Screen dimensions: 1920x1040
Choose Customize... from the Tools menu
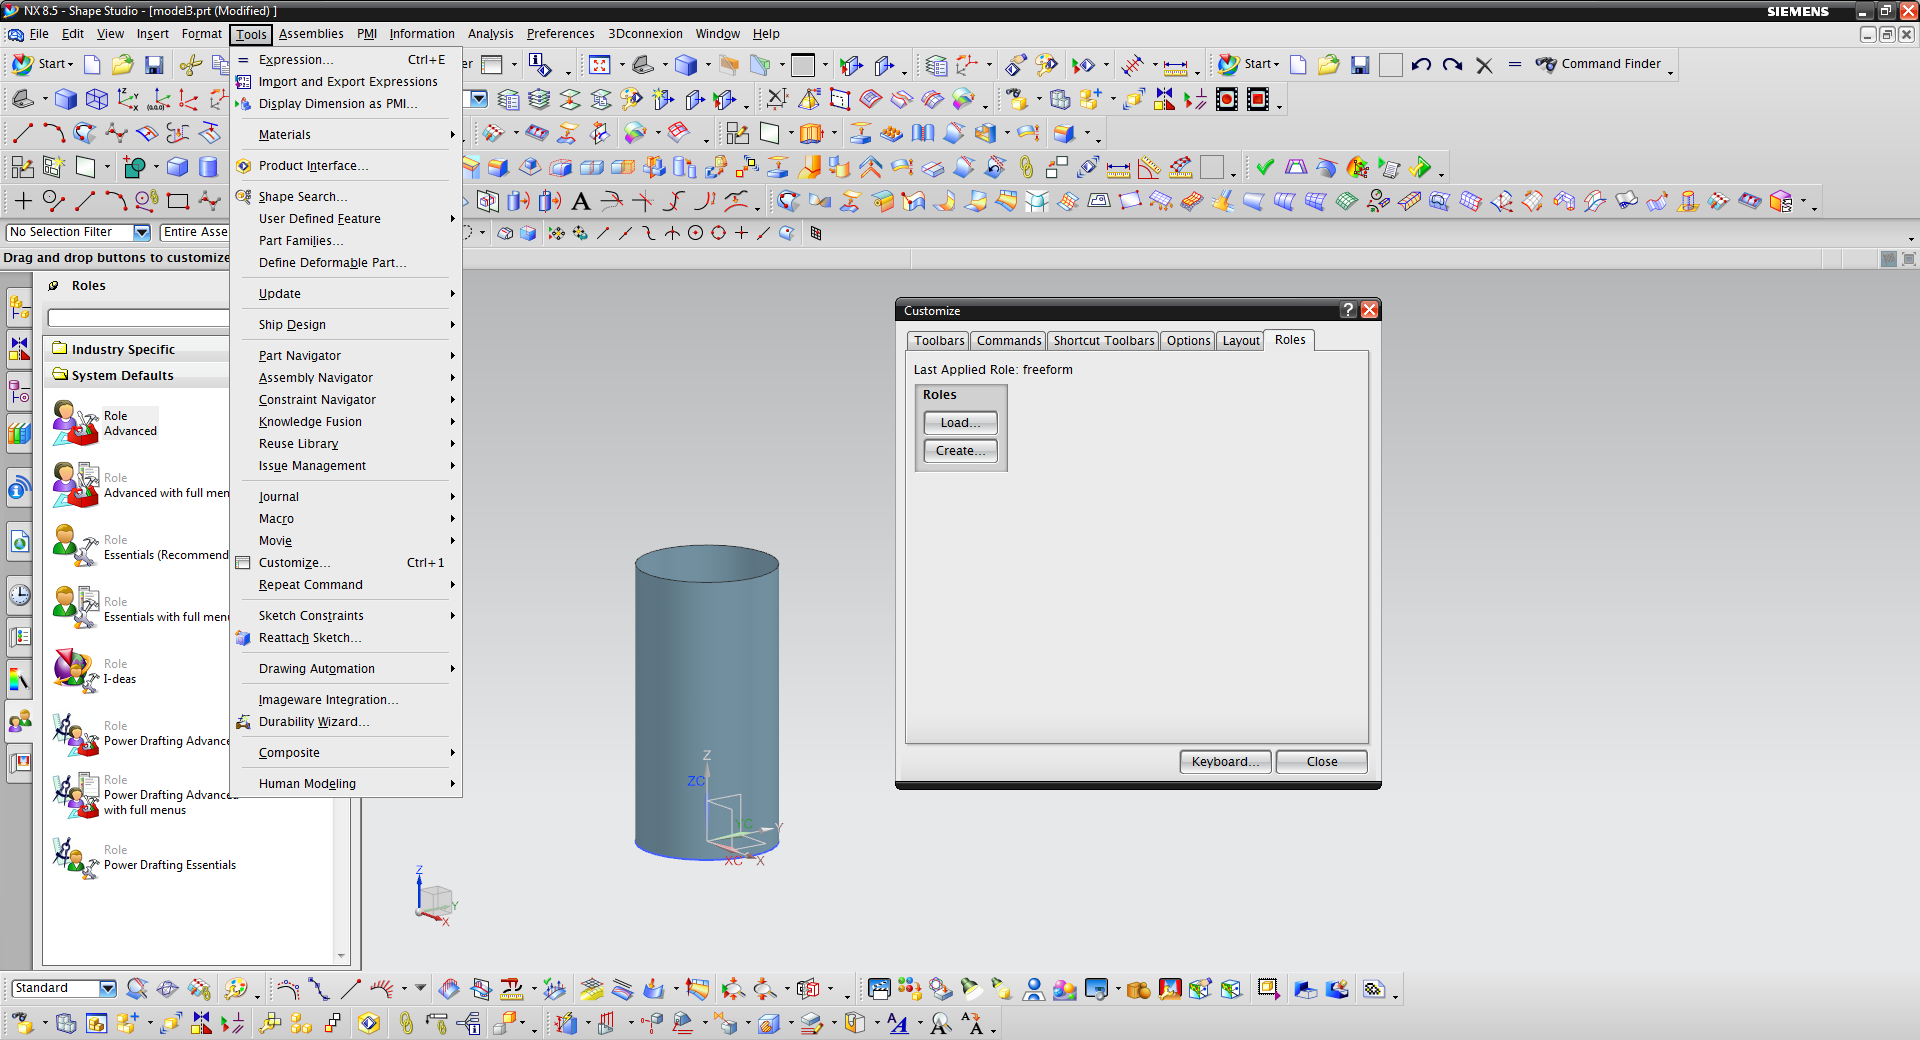(x=346, y=563)
